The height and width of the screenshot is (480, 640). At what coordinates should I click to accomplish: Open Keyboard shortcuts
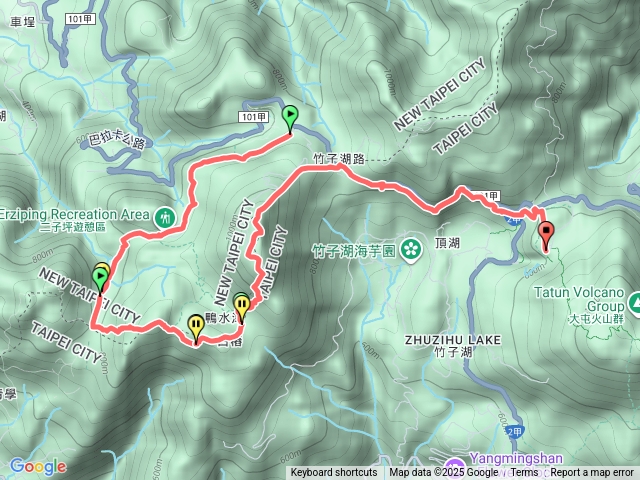tap(334, 473)
